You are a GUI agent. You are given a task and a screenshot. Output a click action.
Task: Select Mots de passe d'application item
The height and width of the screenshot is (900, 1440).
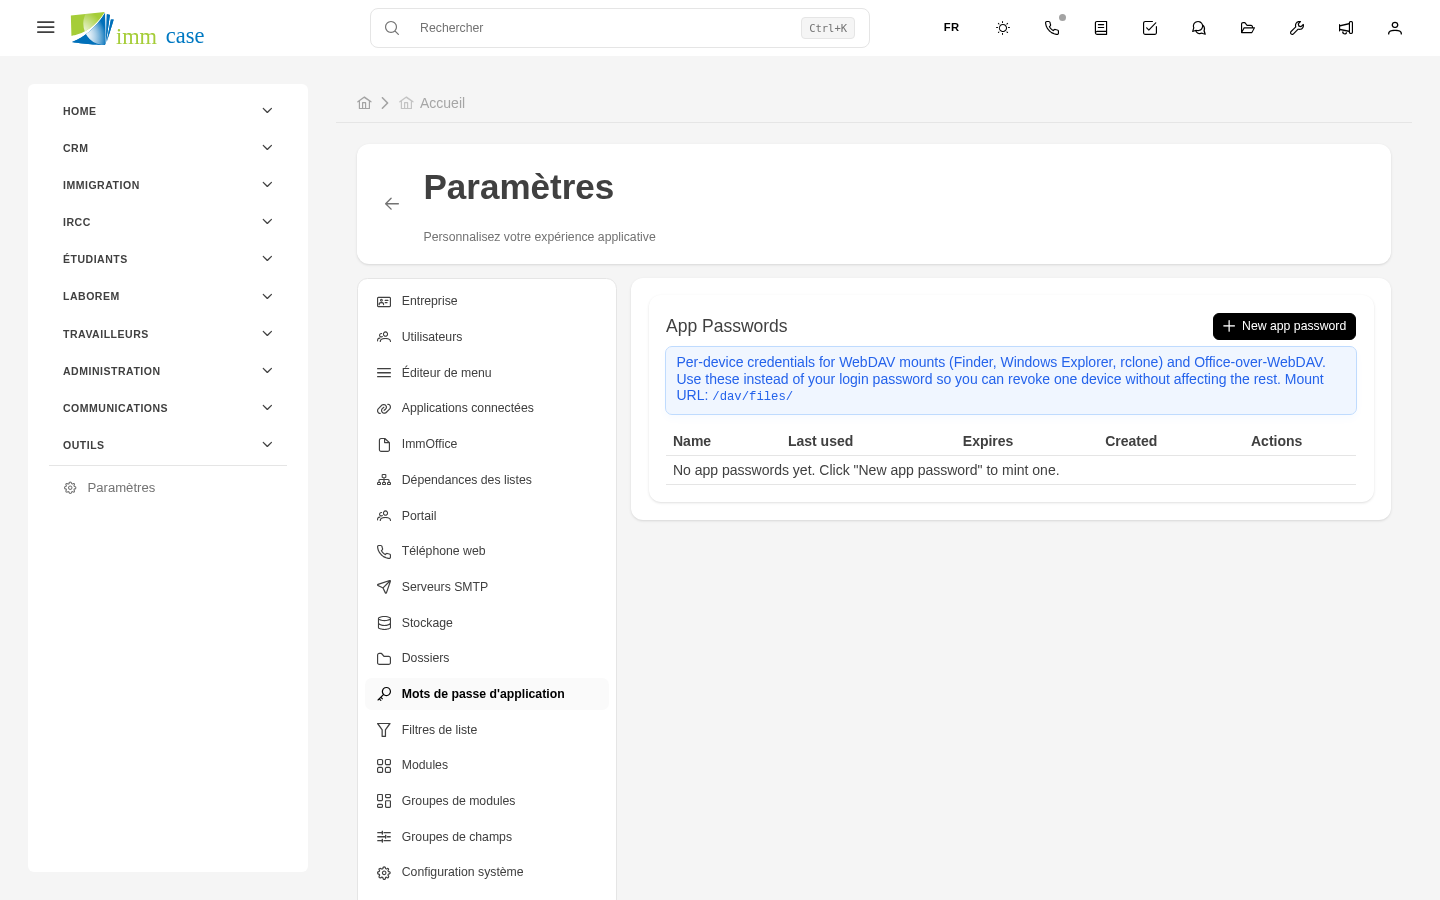487,694
